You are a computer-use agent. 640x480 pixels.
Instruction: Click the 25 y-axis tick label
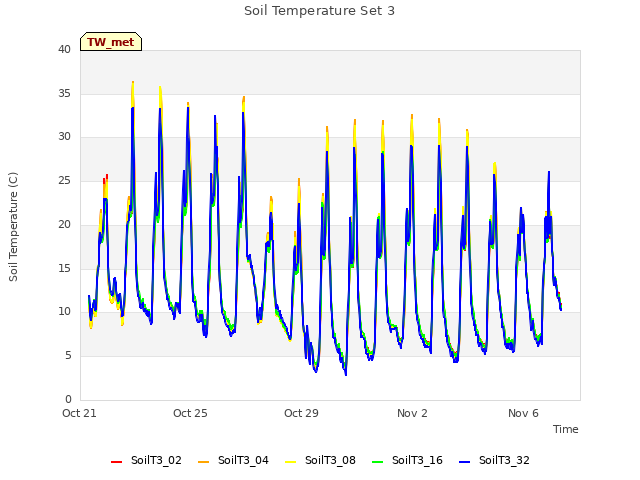[x=64, y=180]
